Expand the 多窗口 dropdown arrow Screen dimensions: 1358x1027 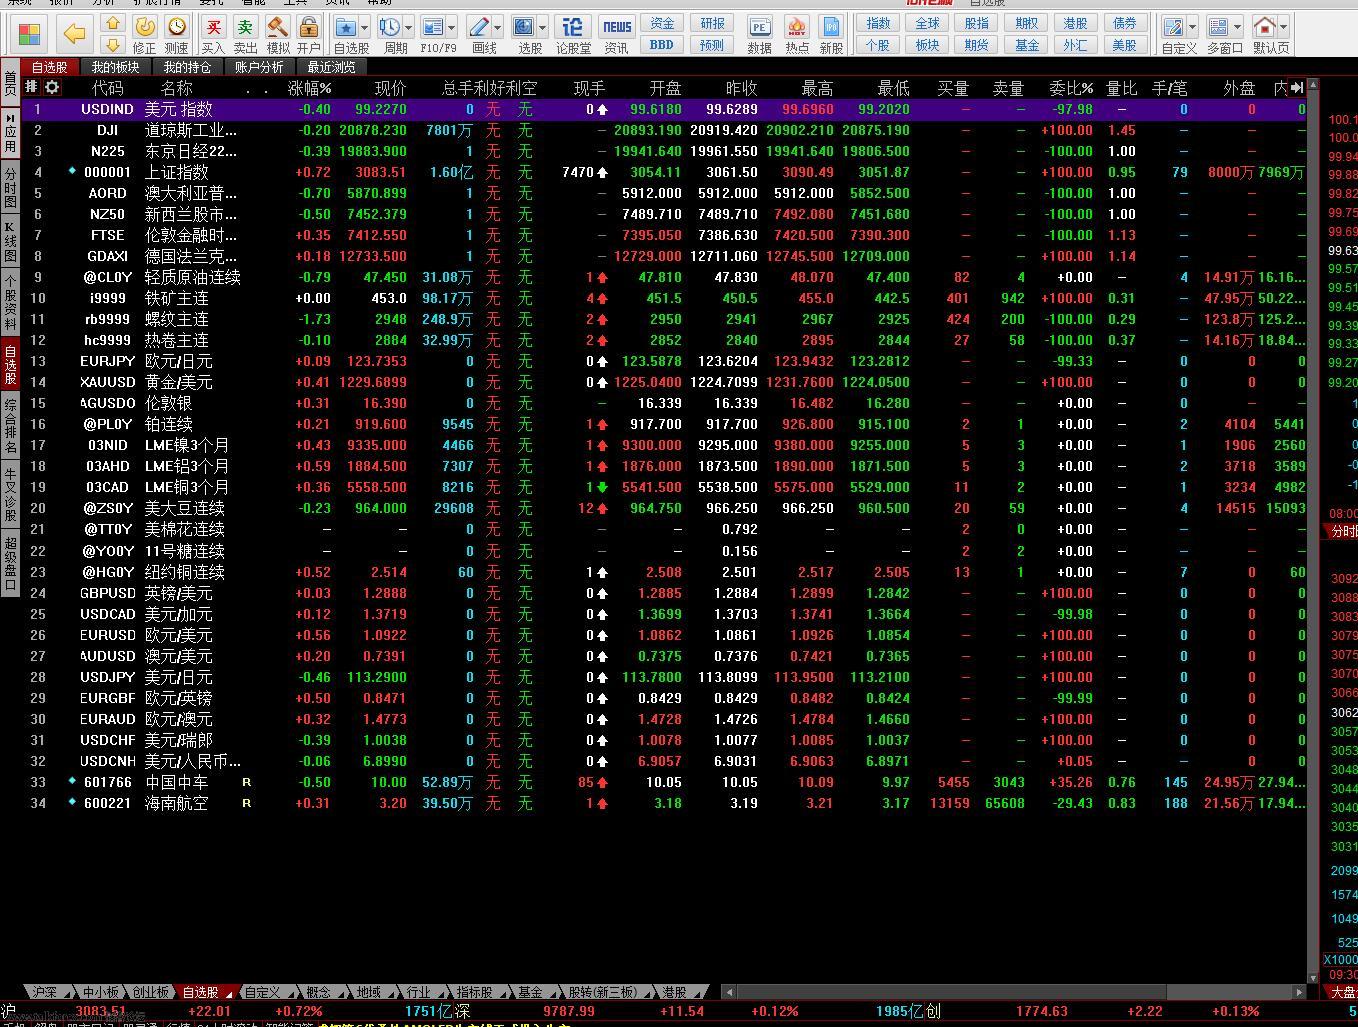[x=1237, y=27]
